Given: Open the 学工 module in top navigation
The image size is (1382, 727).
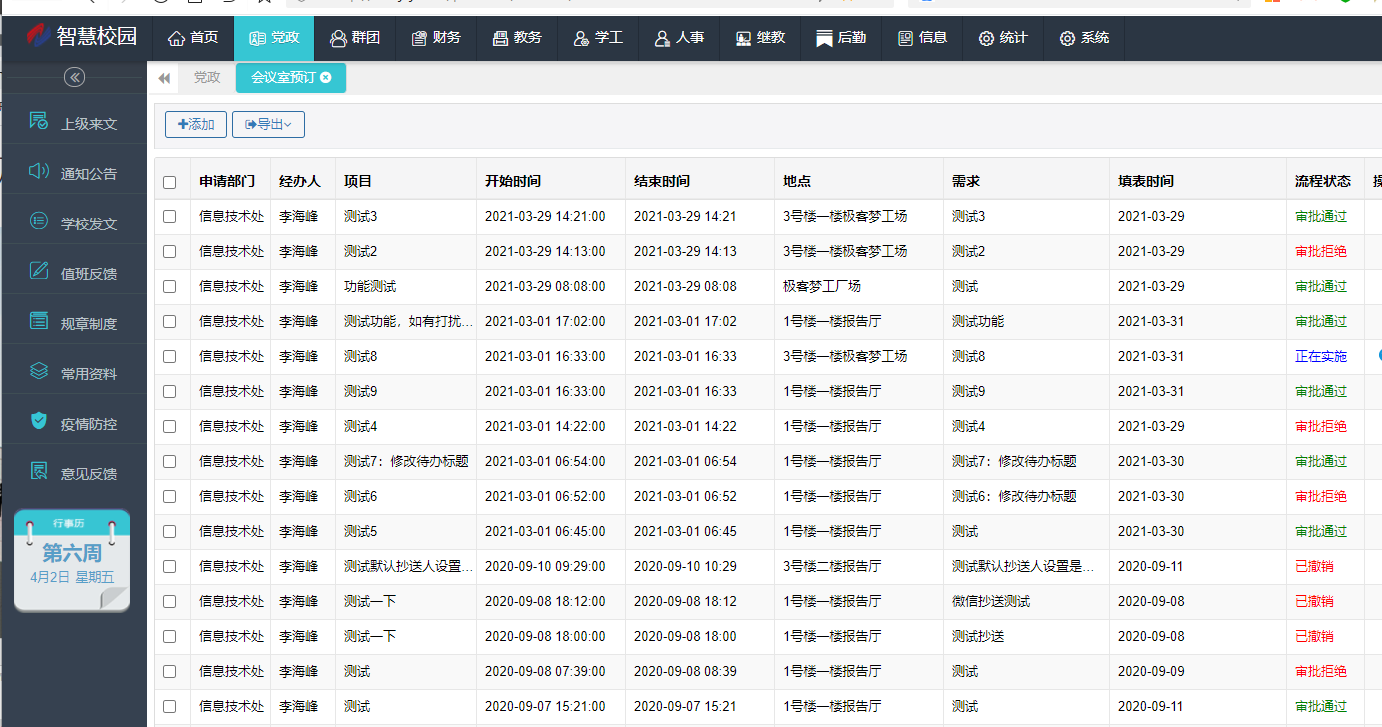Looking at the screenshot, I should pos(597,38).
